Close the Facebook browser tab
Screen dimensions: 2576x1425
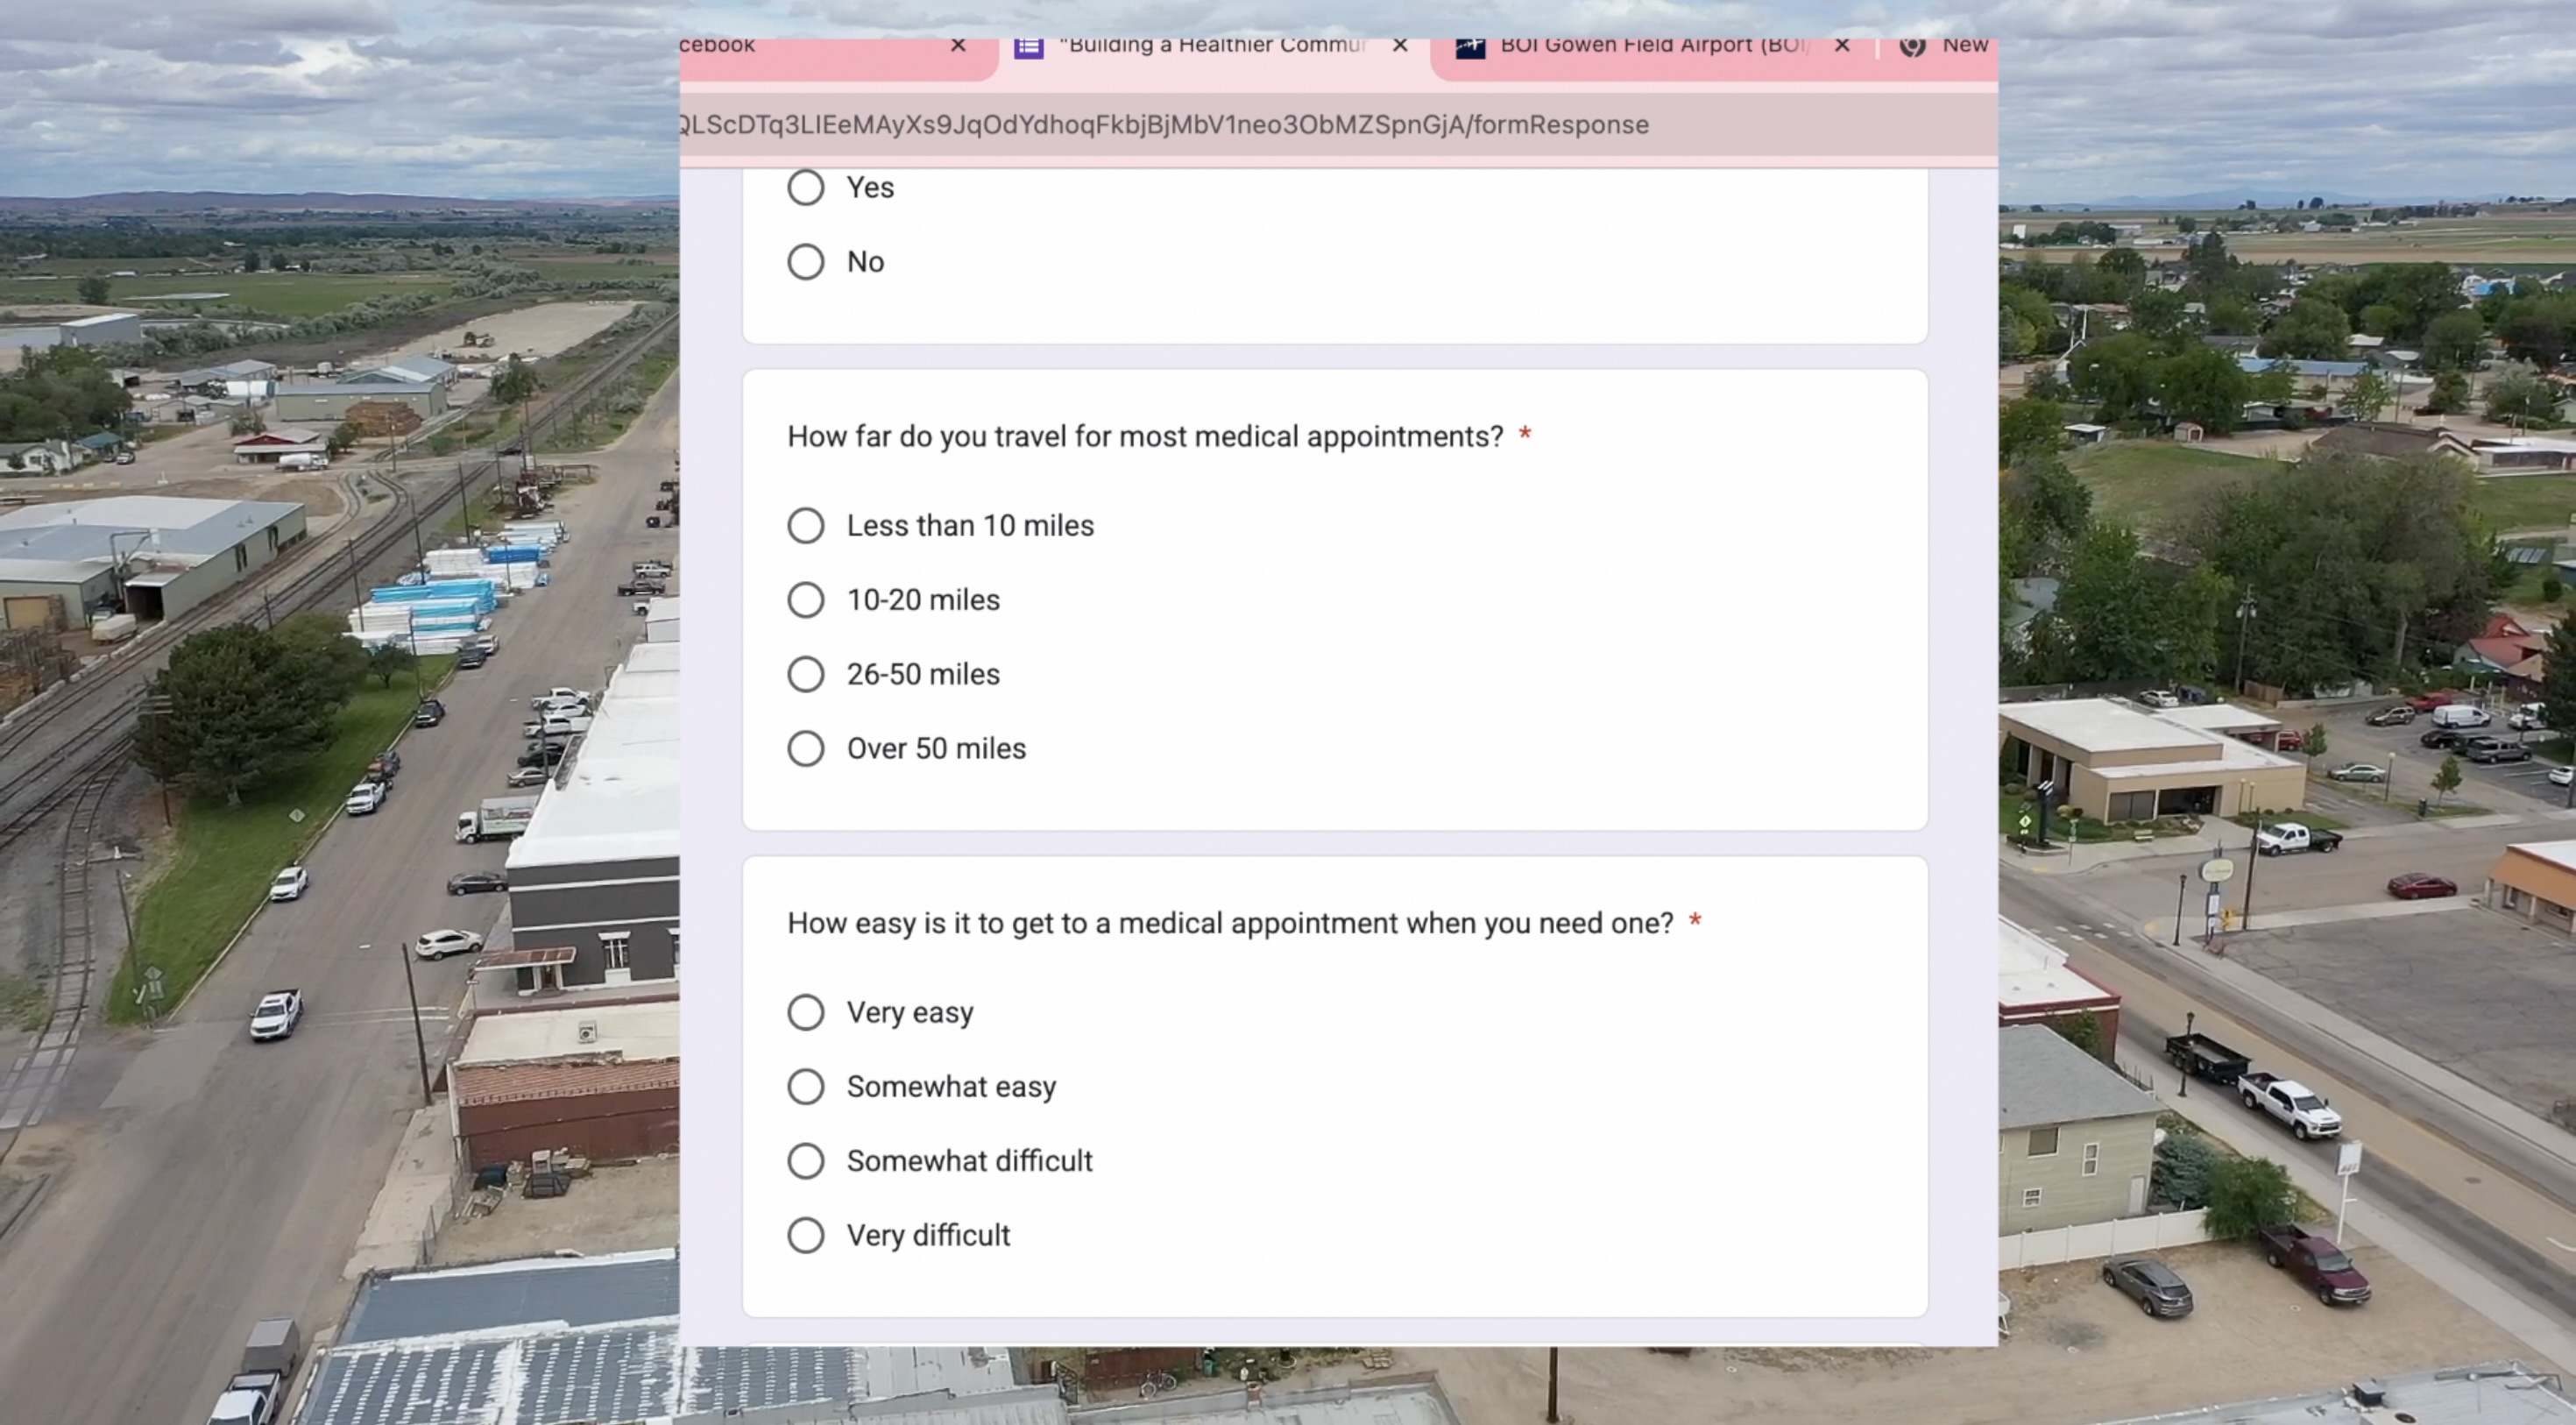click(958, 46)
